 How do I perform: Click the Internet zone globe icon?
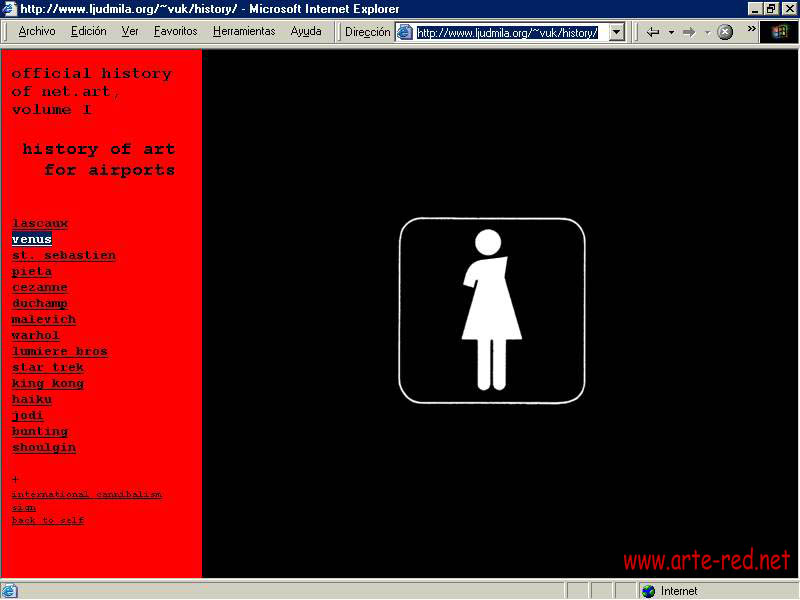click(649, 591)
